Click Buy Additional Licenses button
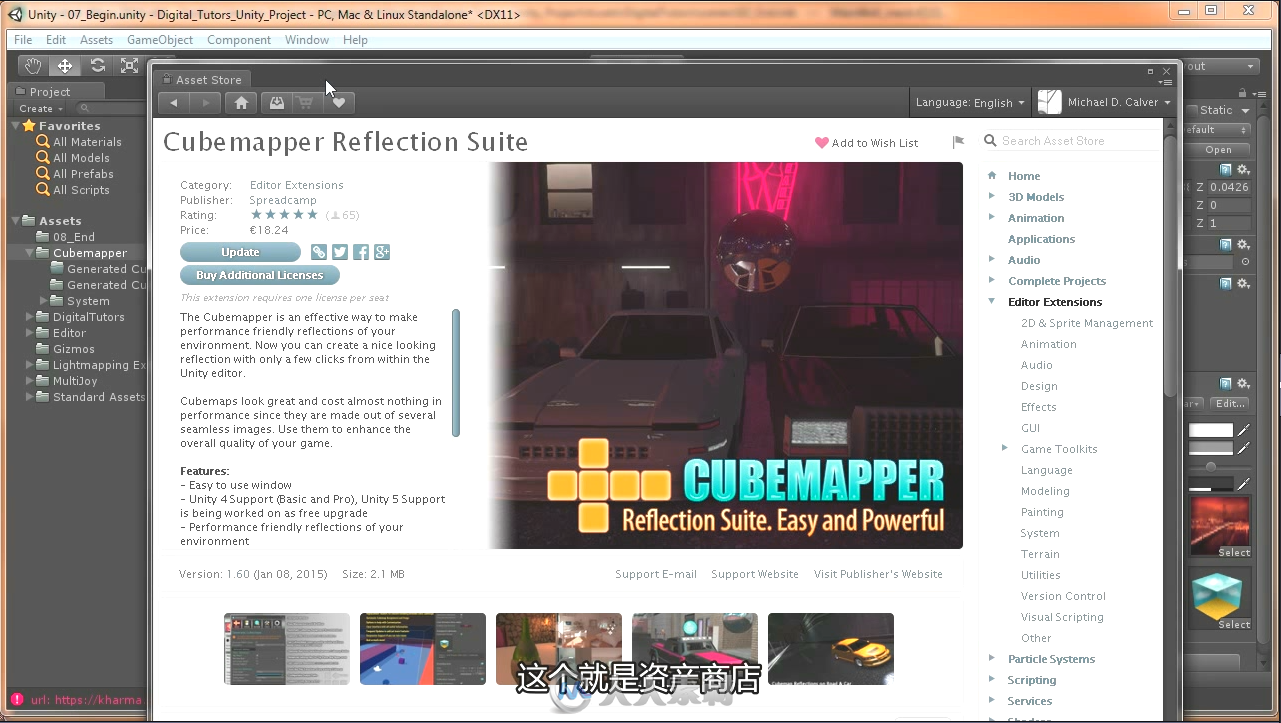 [260, 275]
